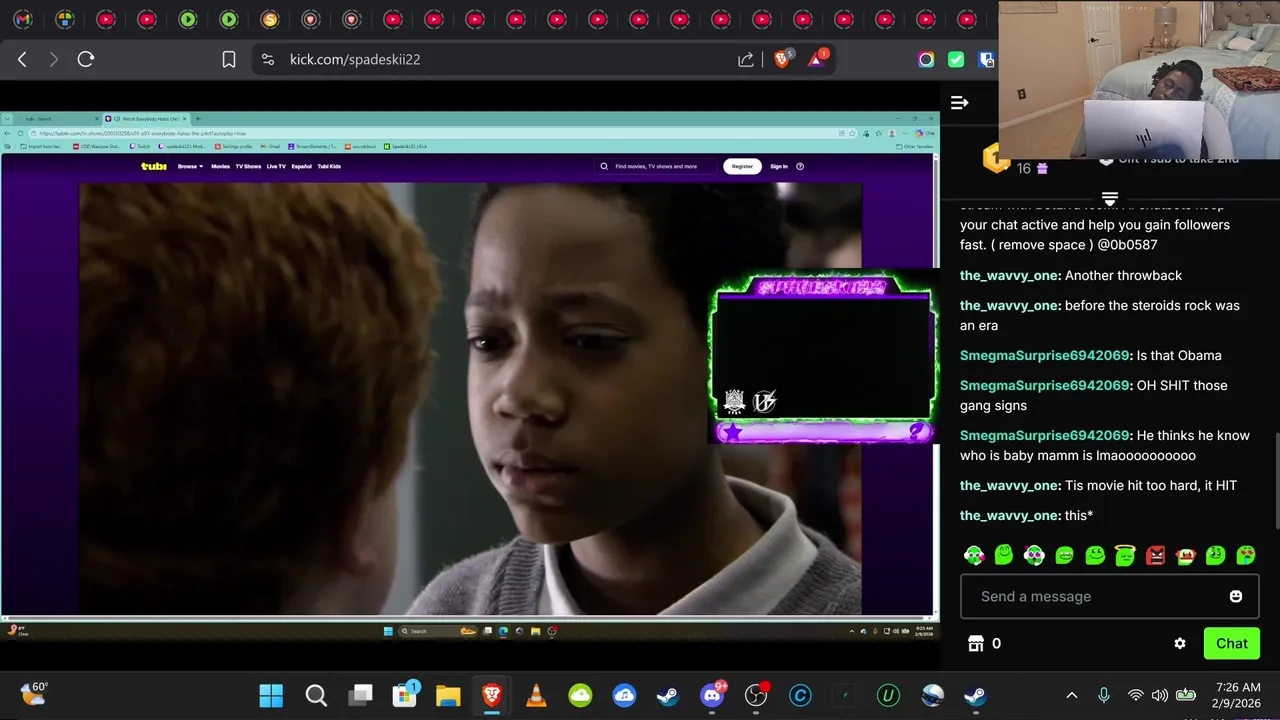Open TV Shows on Tubi navigation
Viewport: 1280px width, 720px height.
(248, 166)
